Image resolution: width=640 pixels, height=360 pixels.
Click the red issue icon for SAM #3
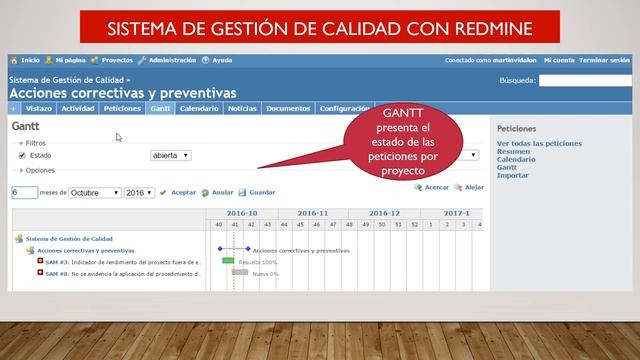point(40,261)
